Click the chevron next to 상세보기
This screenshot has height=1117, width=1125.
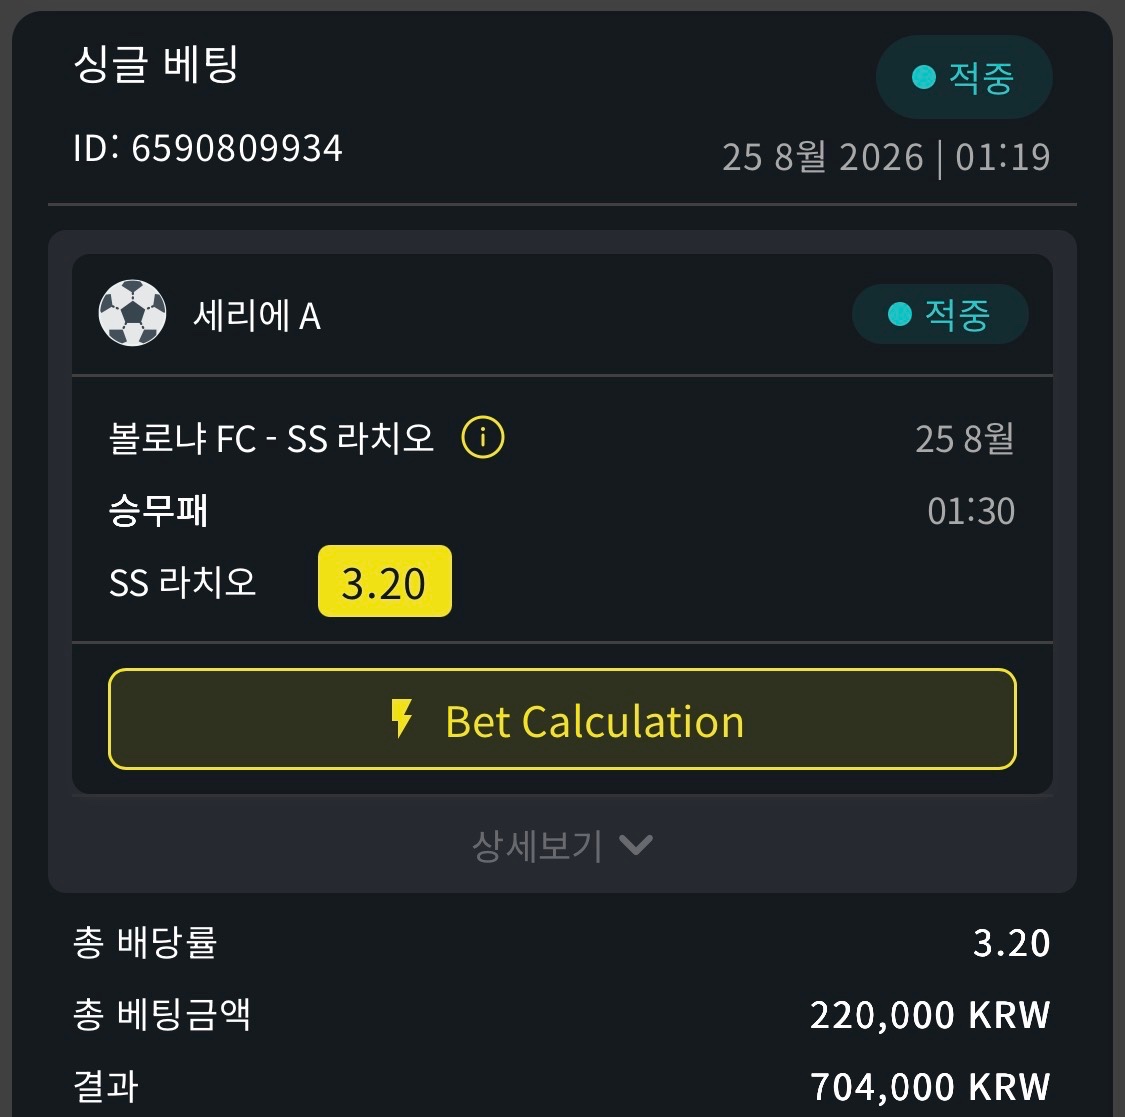tap(636, 845)
